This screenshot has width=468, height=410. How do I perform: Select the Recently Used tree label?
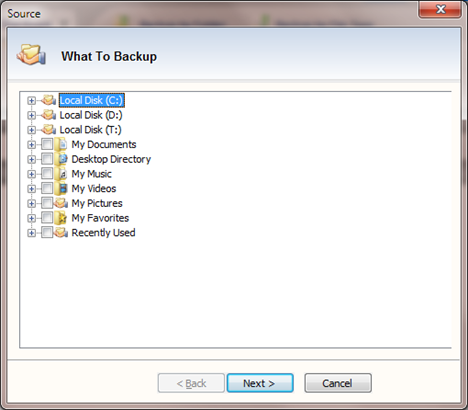(103, 232)
